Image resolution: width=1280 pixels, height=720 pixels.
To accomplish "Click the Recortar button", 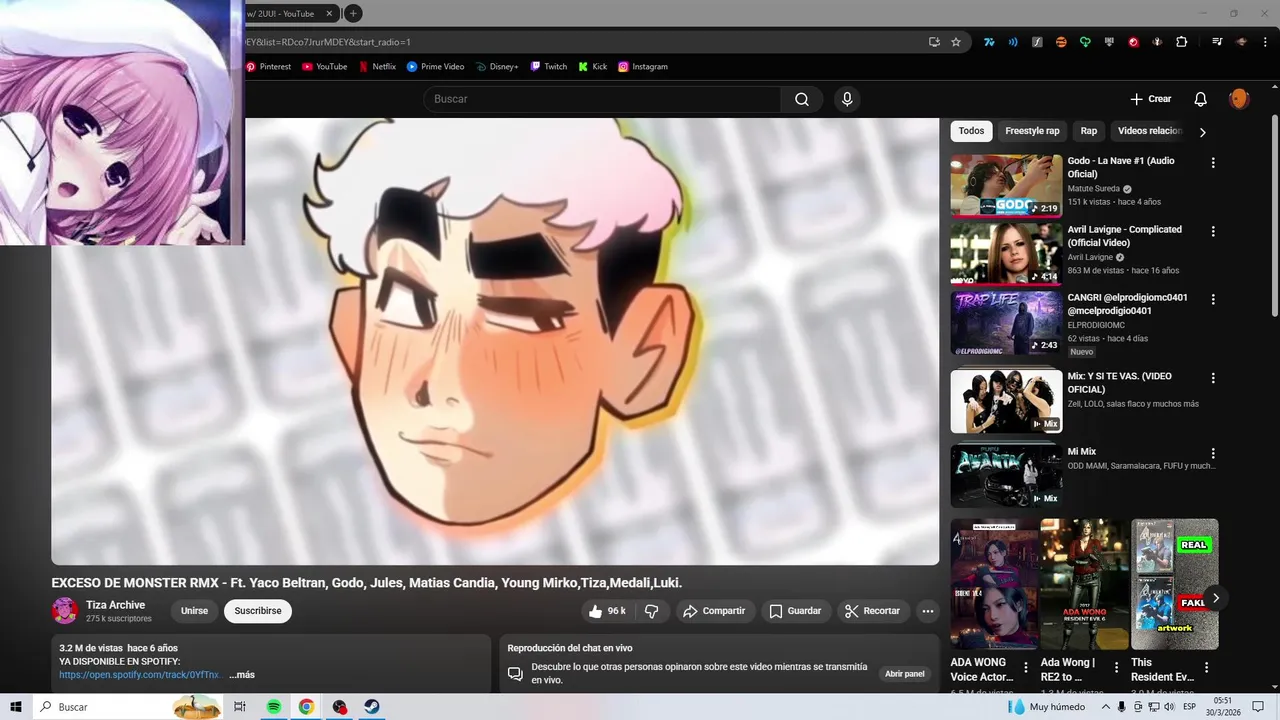I will (872, 611).
